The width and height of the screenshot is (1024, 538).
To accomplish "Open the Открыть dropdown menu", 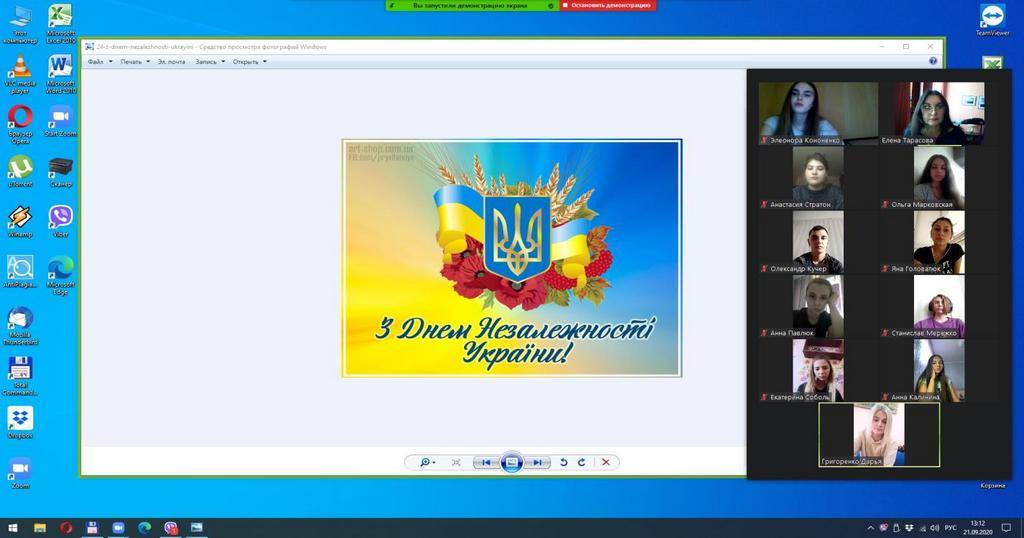I will (x=249, y=61).
